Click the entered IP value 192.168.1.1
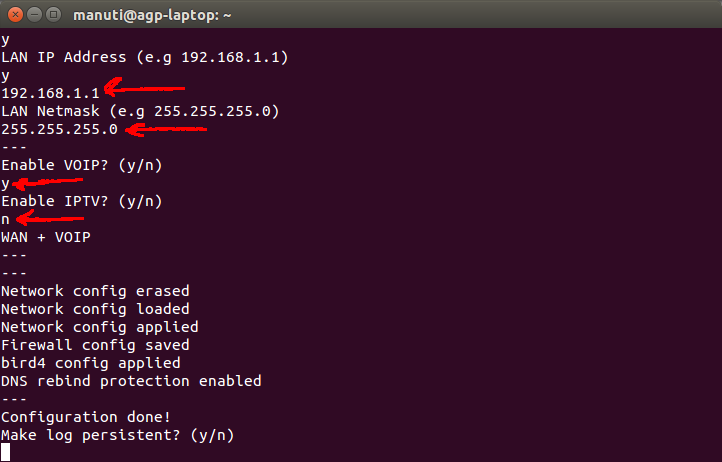722x462 pixels. [51, 93]
